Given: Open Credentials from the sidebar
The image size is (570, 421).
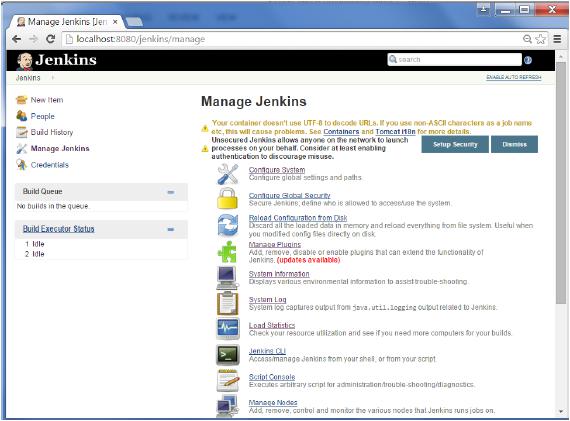Looking at the screenshot, I should pyautogui.click(x=49, y=165).
